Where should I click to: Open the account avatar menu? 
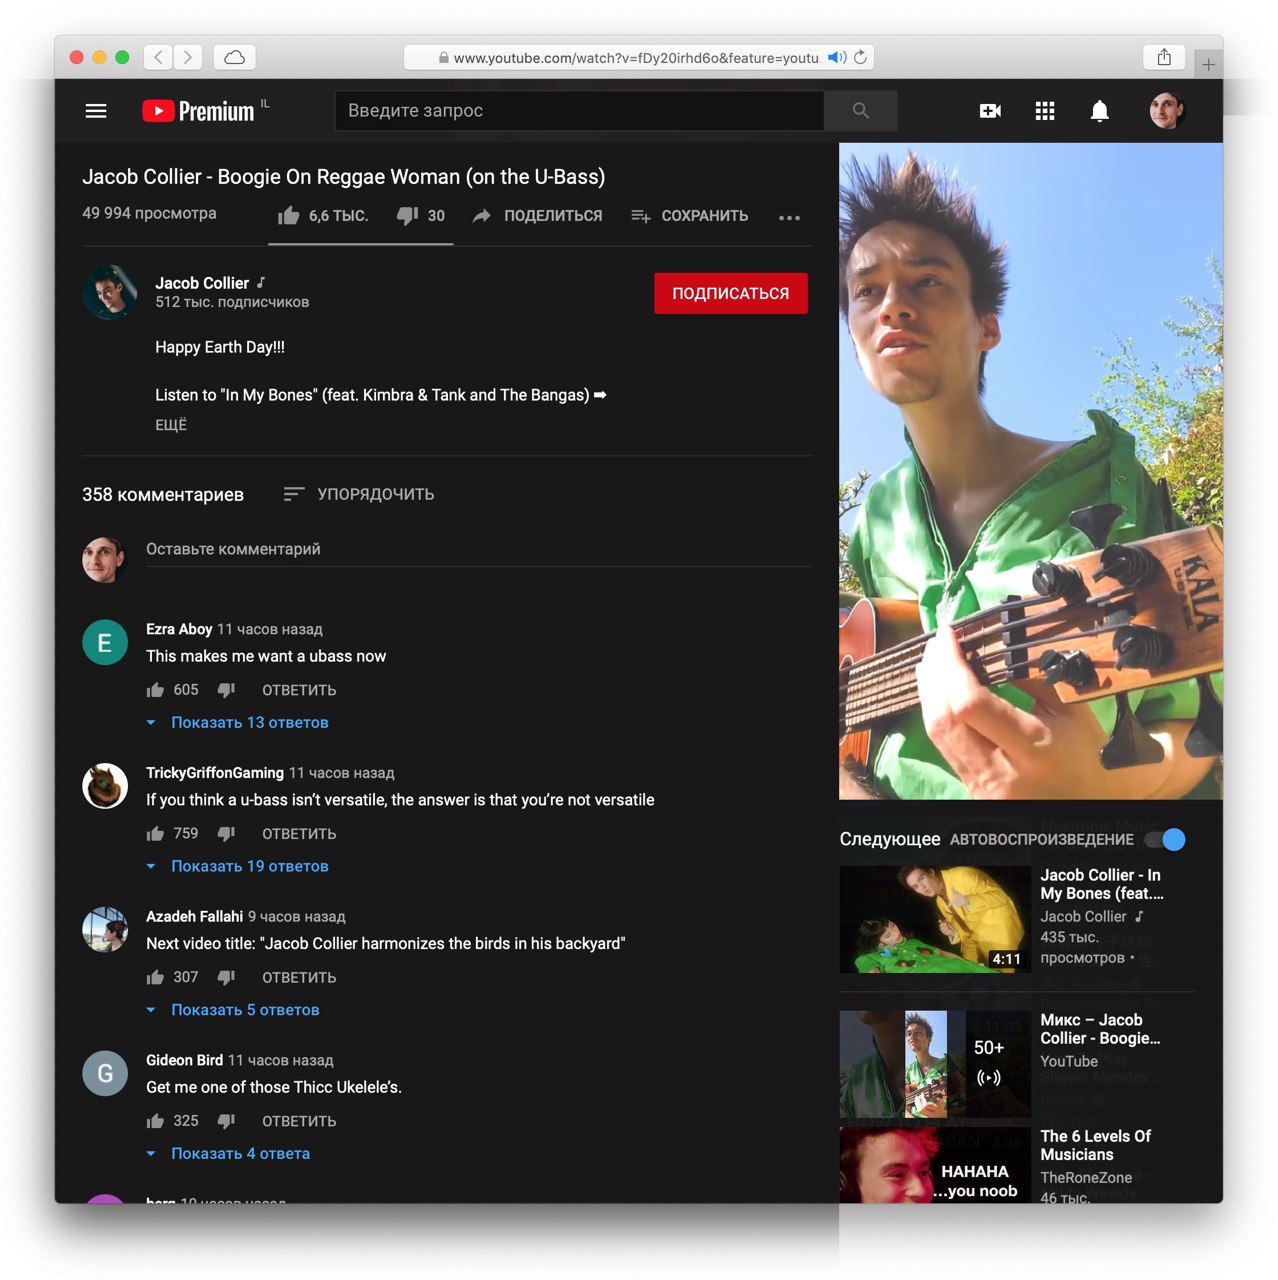tap(1166, 111)
